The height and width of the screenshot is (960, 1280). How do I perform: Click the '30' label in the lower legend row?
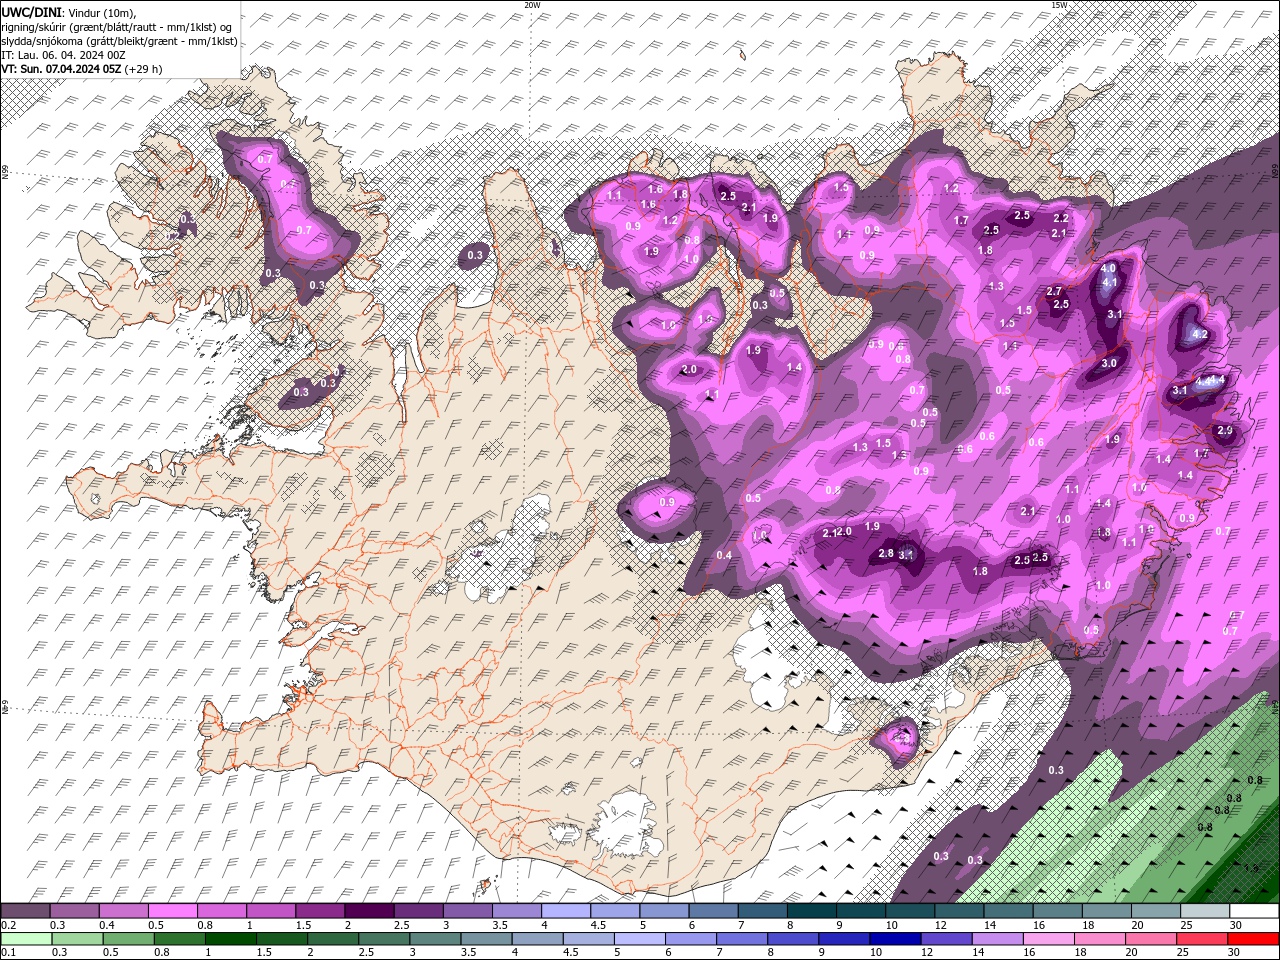coord(1236,953)
